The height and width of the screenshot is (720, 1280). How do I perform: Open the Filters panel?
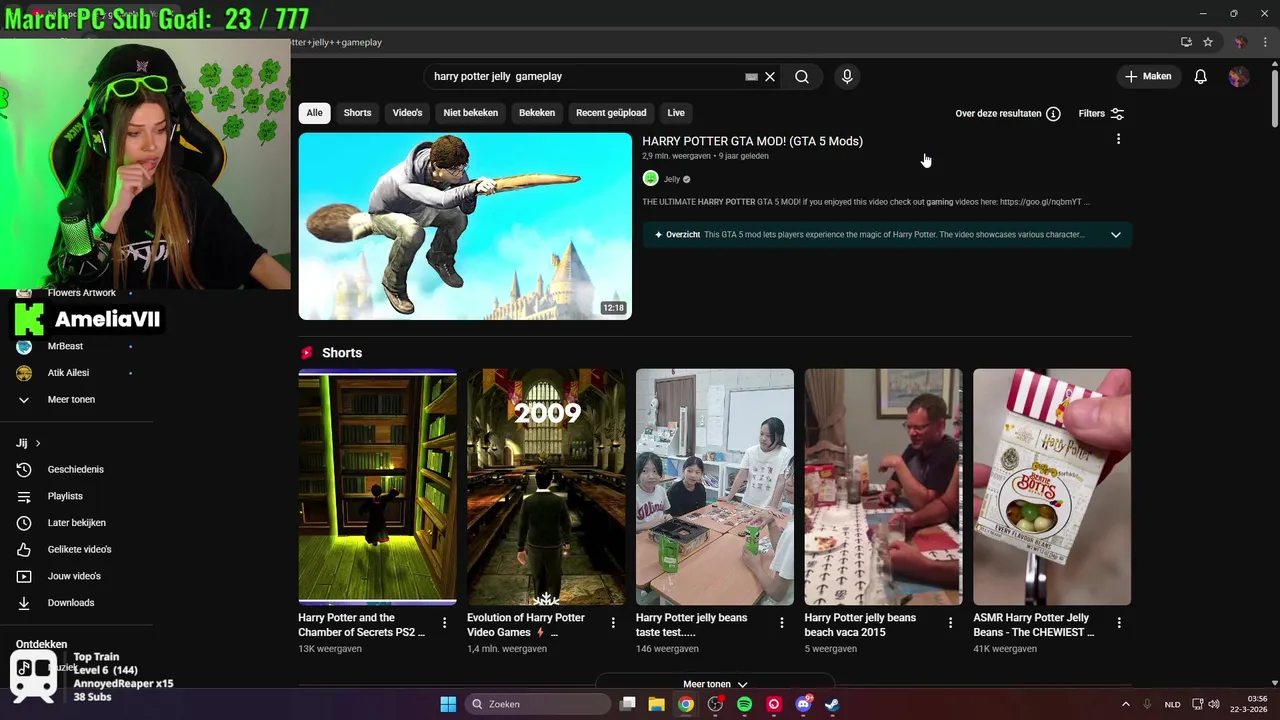[1101, 114]
